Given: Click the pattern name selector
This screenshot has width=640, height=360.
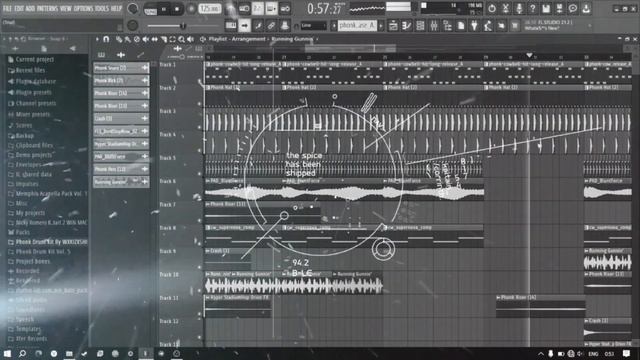Looking at the screenshot, I should [x=357, y=26].
